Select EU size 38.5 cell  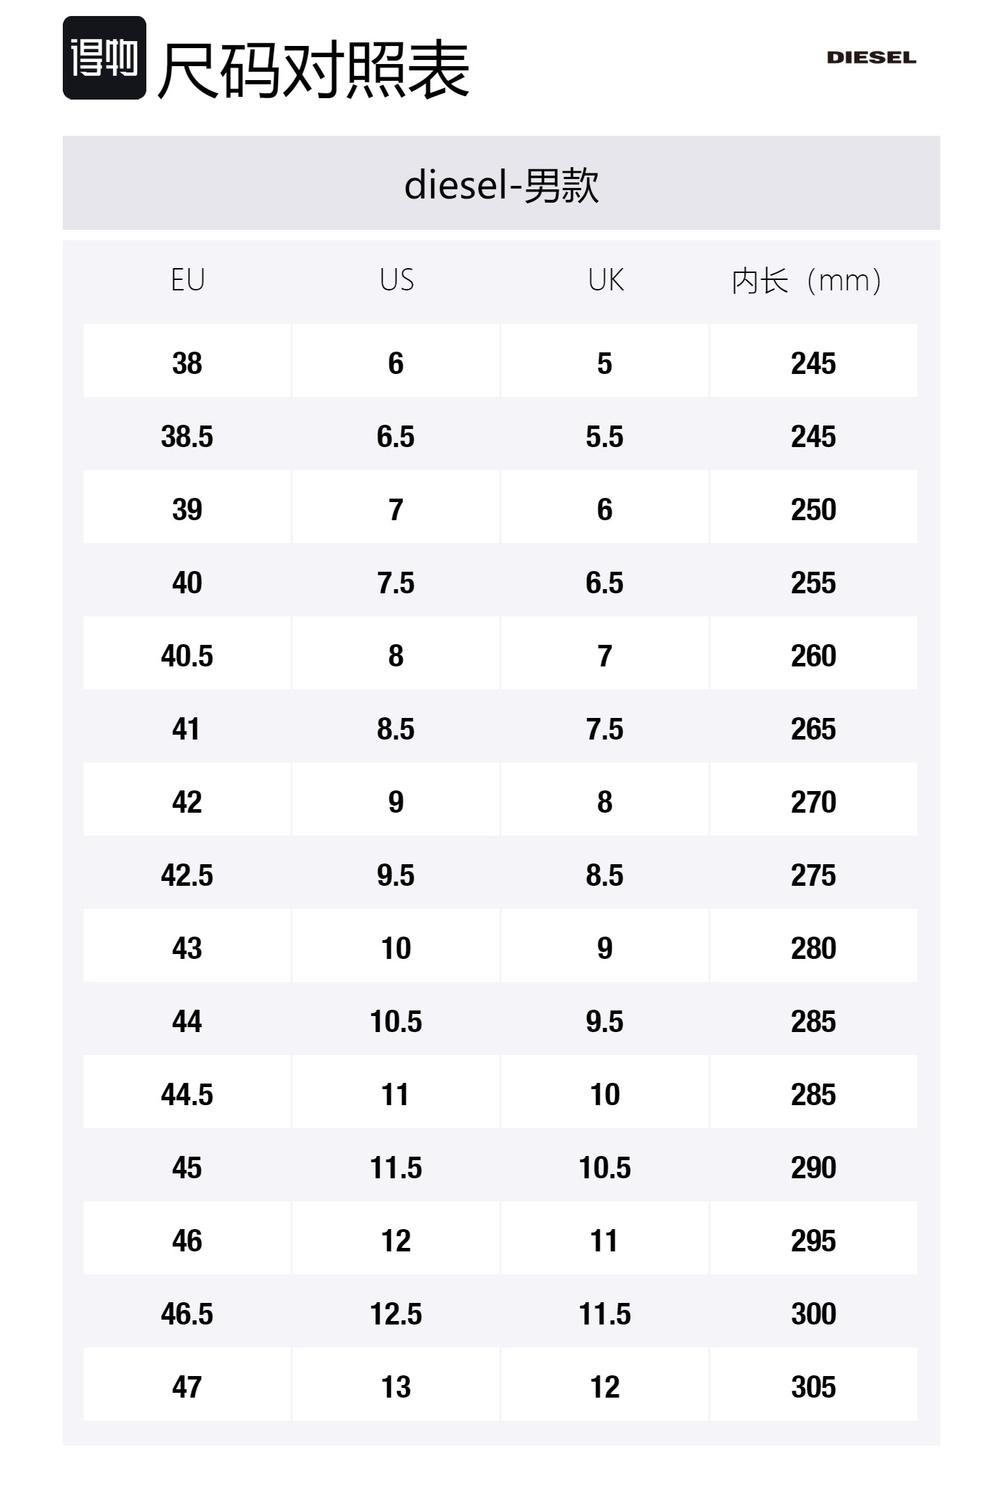[x=187, y=436]
